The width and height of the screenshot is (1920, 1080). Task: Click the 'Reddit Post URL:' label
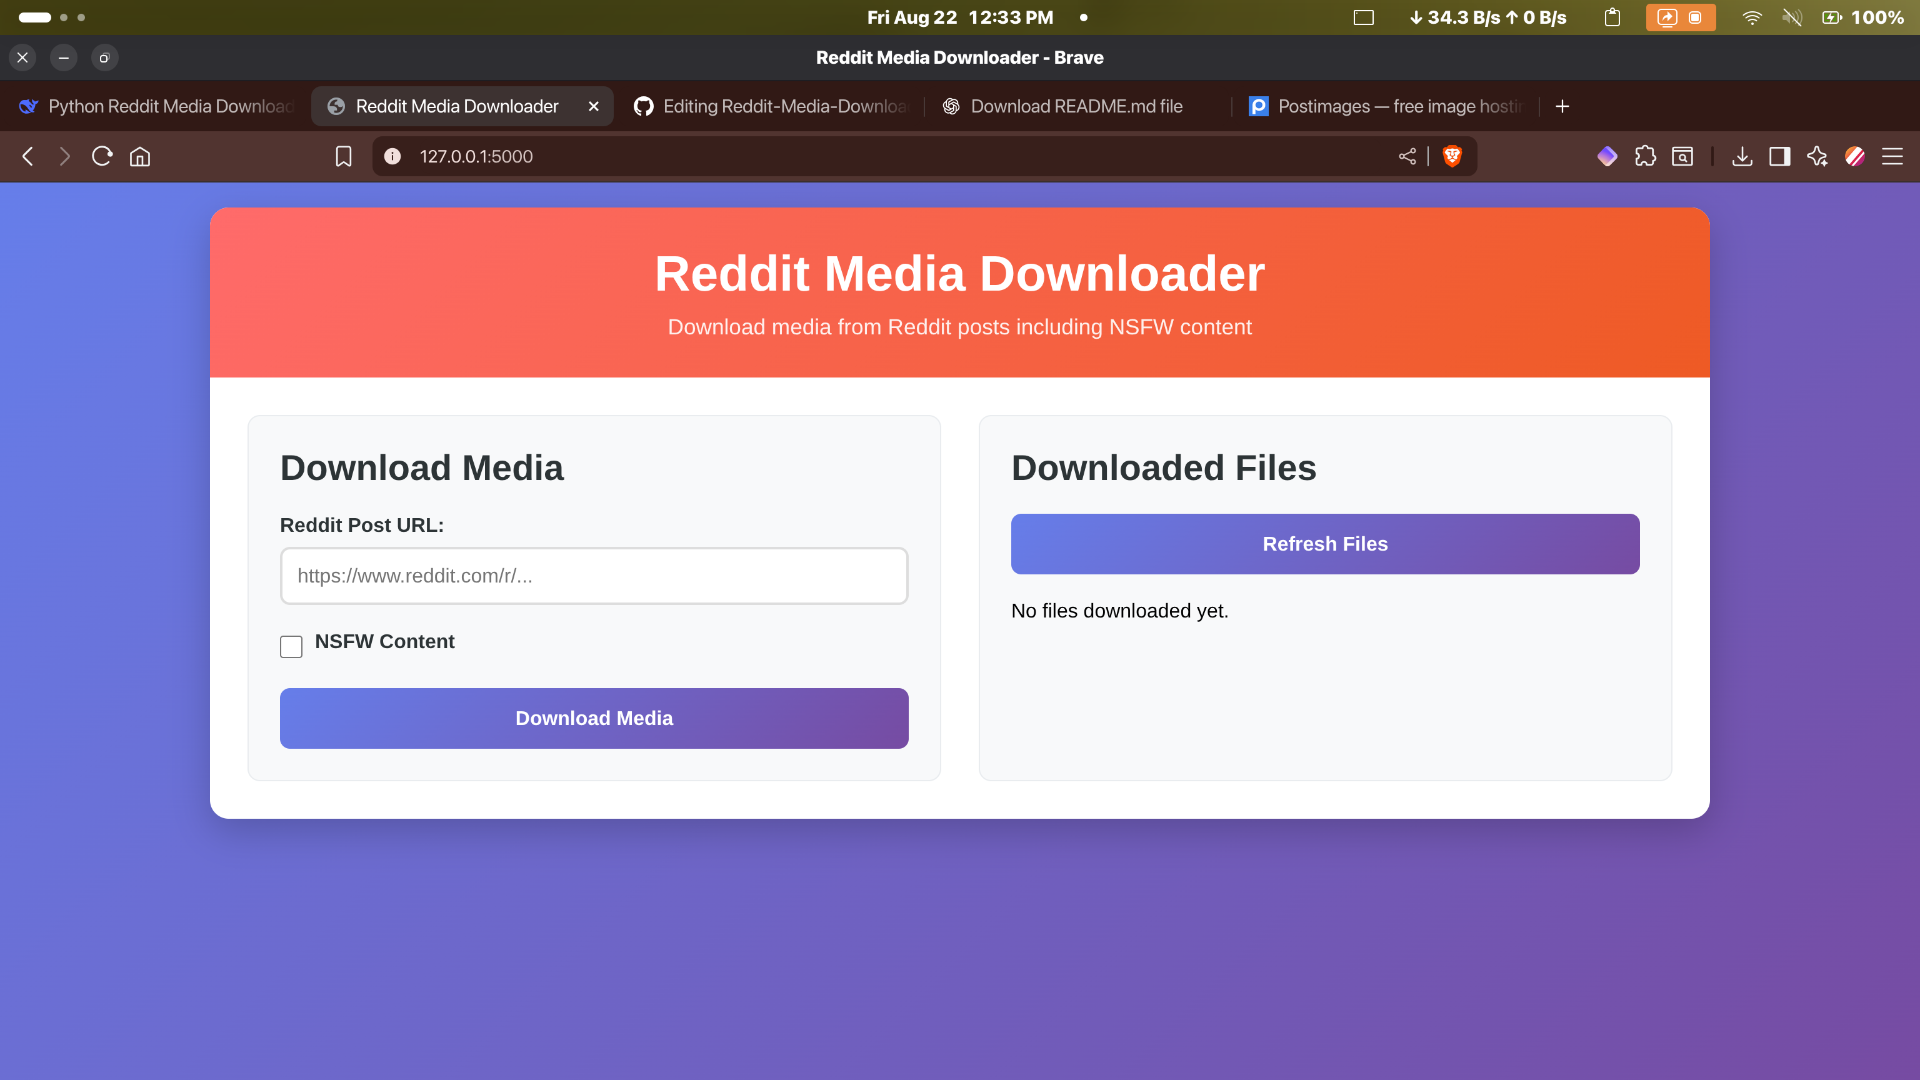tap(362, 525)
